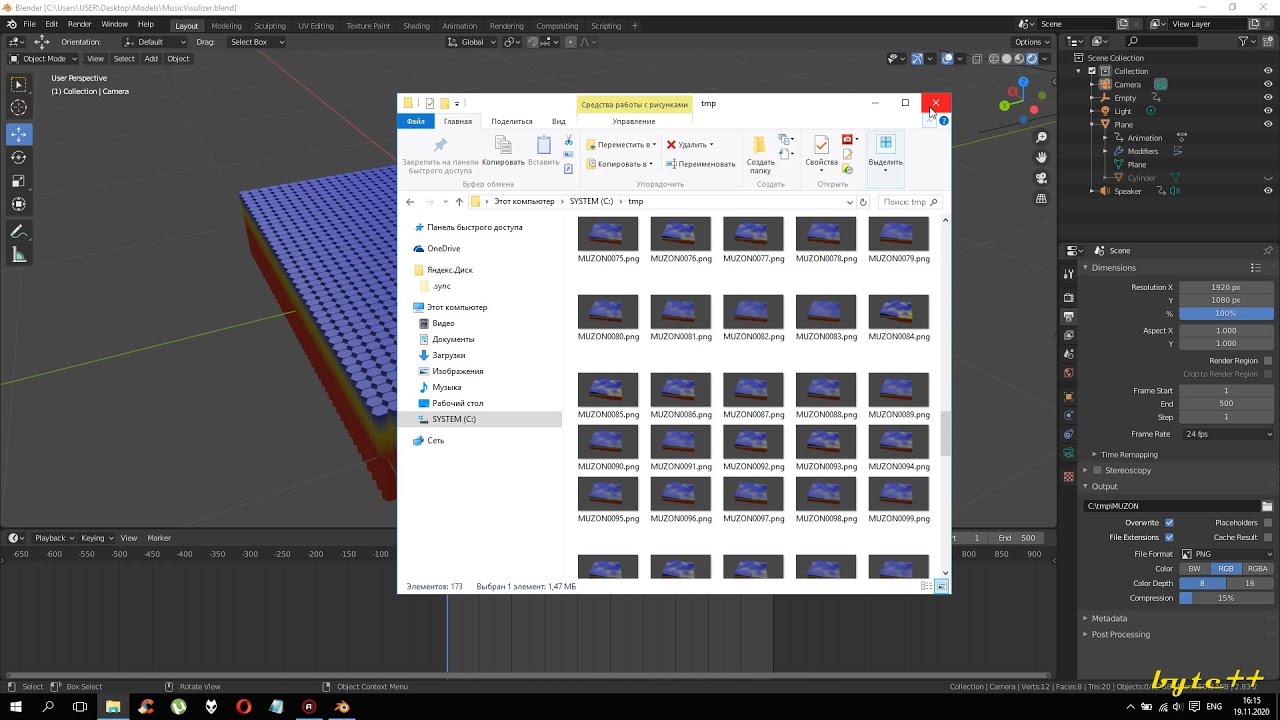Open the Object properties tab in Blender
Screen dimensions: 1280x720
click(1069, 397)
